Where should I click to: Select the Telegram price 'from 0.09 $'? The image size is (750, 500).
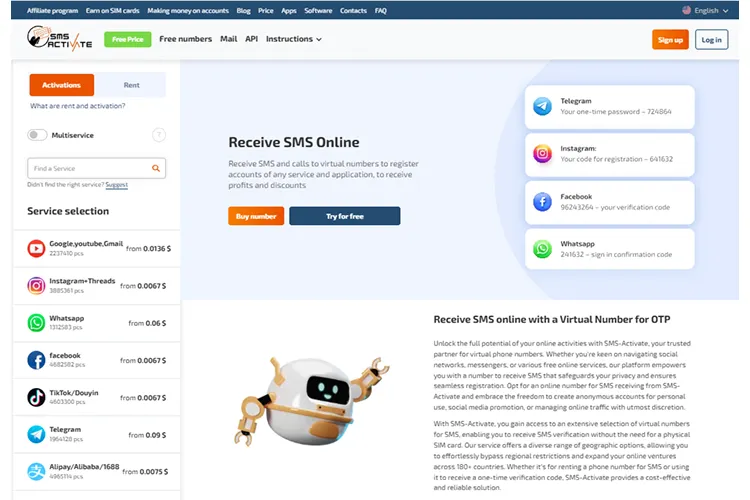(x=147, y=435)
